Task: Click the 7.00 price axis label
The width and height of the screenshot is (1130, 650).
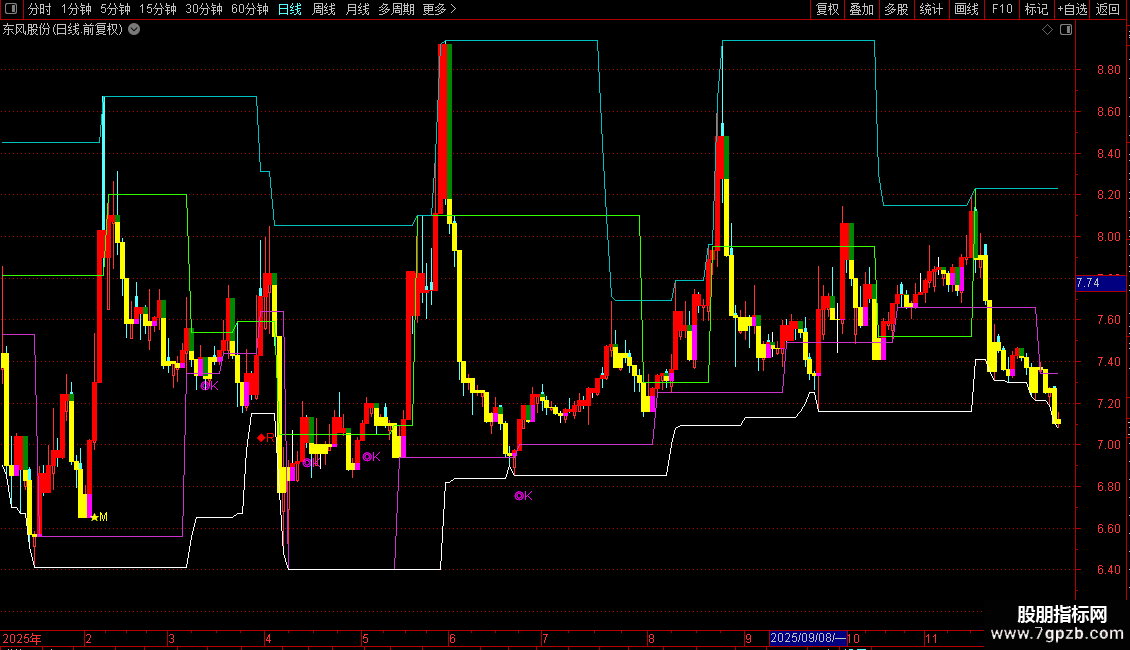Action: (x=1108, y=445)
